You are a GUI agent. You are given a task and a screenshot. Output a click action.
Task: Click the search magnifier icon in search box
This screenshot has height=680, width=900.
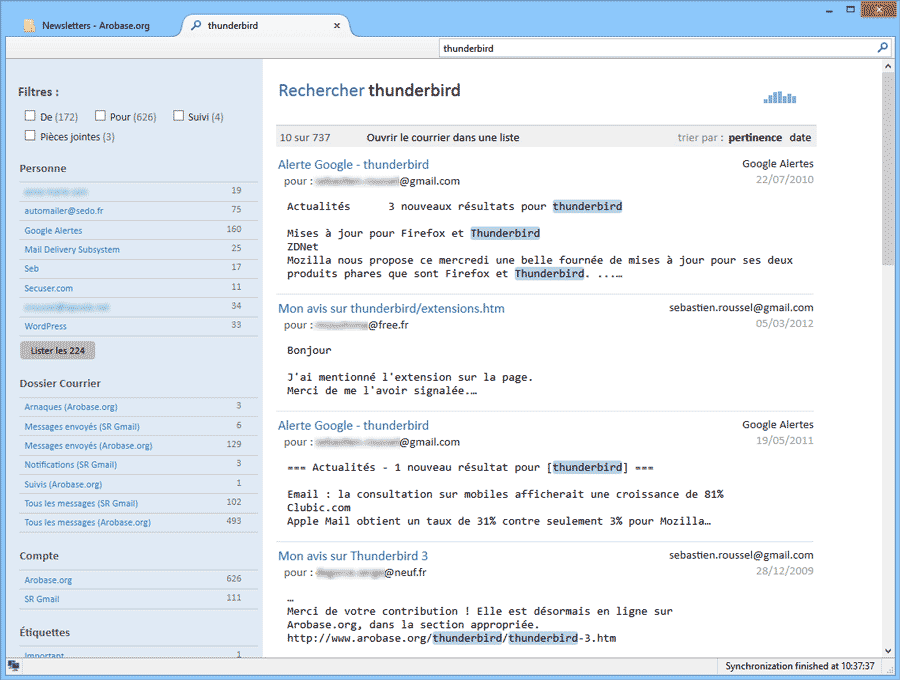tap(882, 48)
